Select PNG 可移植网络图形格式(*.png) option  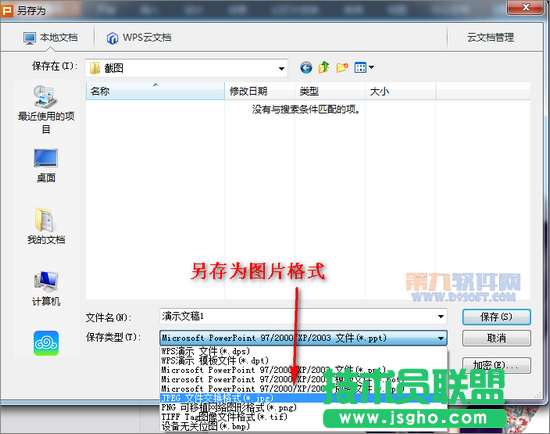pos(303,408)
